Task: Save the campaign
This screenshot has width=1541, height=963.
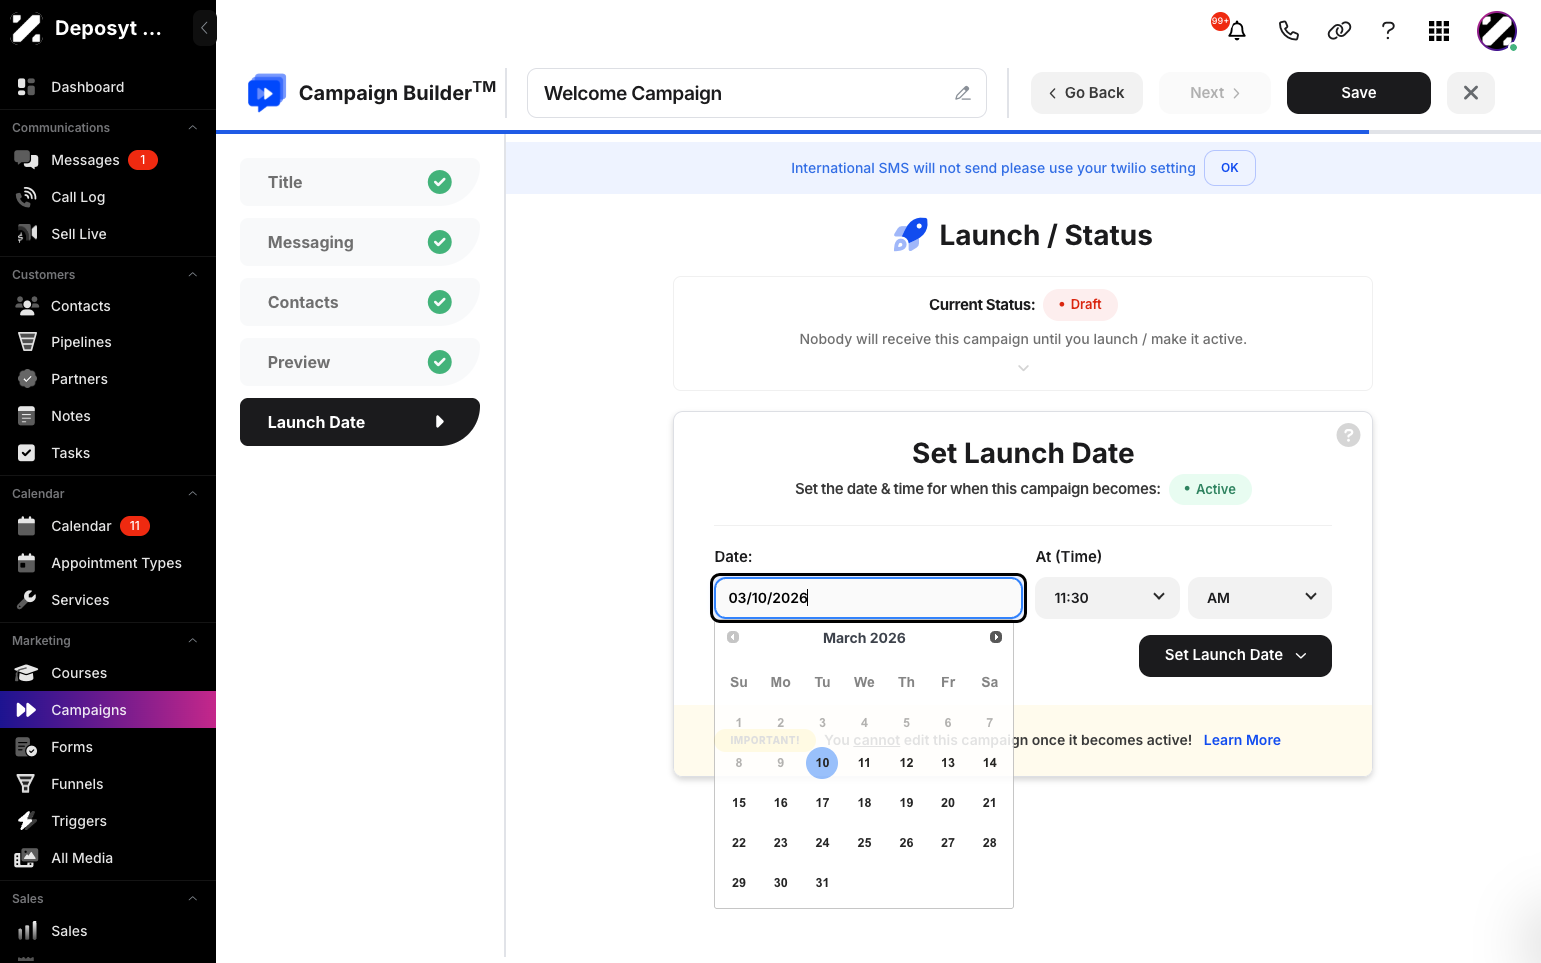Action: [1359, 93]
